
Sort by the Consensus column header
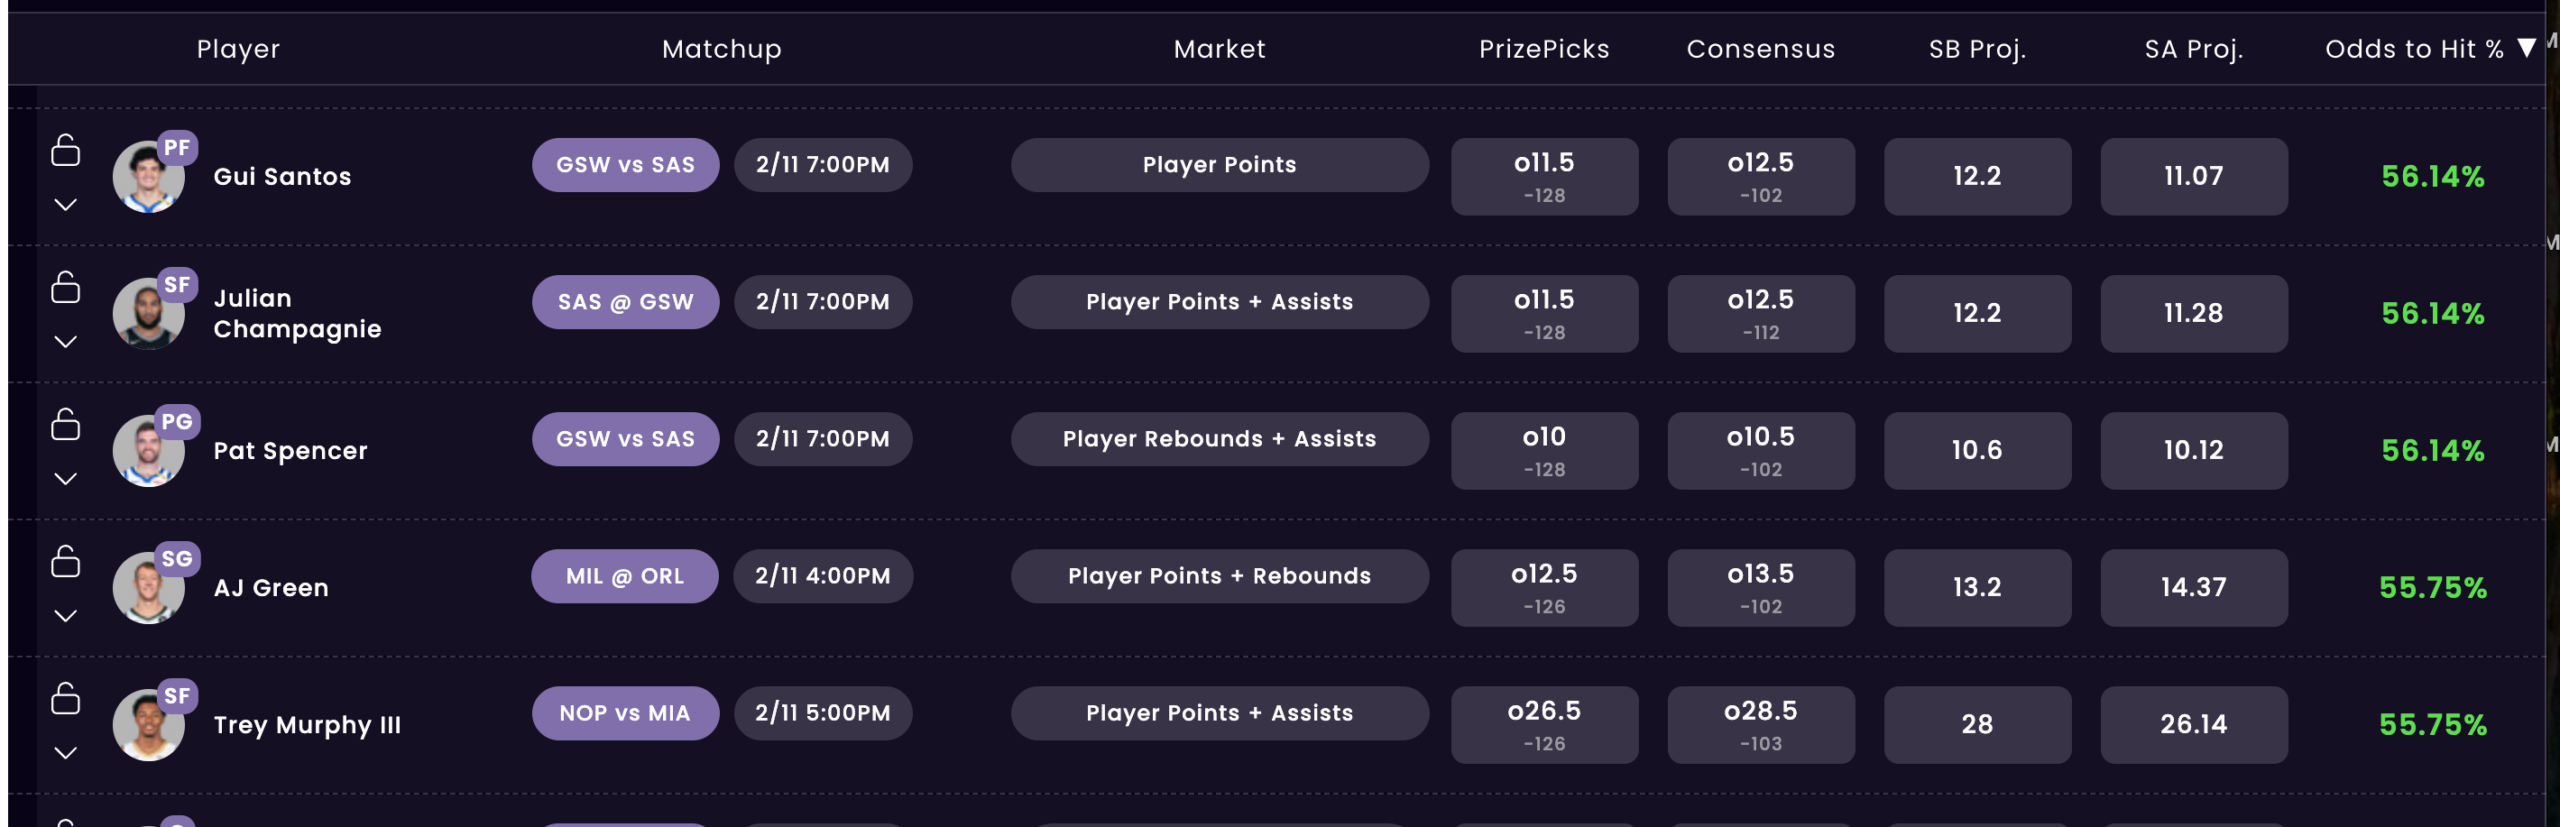tap(1760, 49)
